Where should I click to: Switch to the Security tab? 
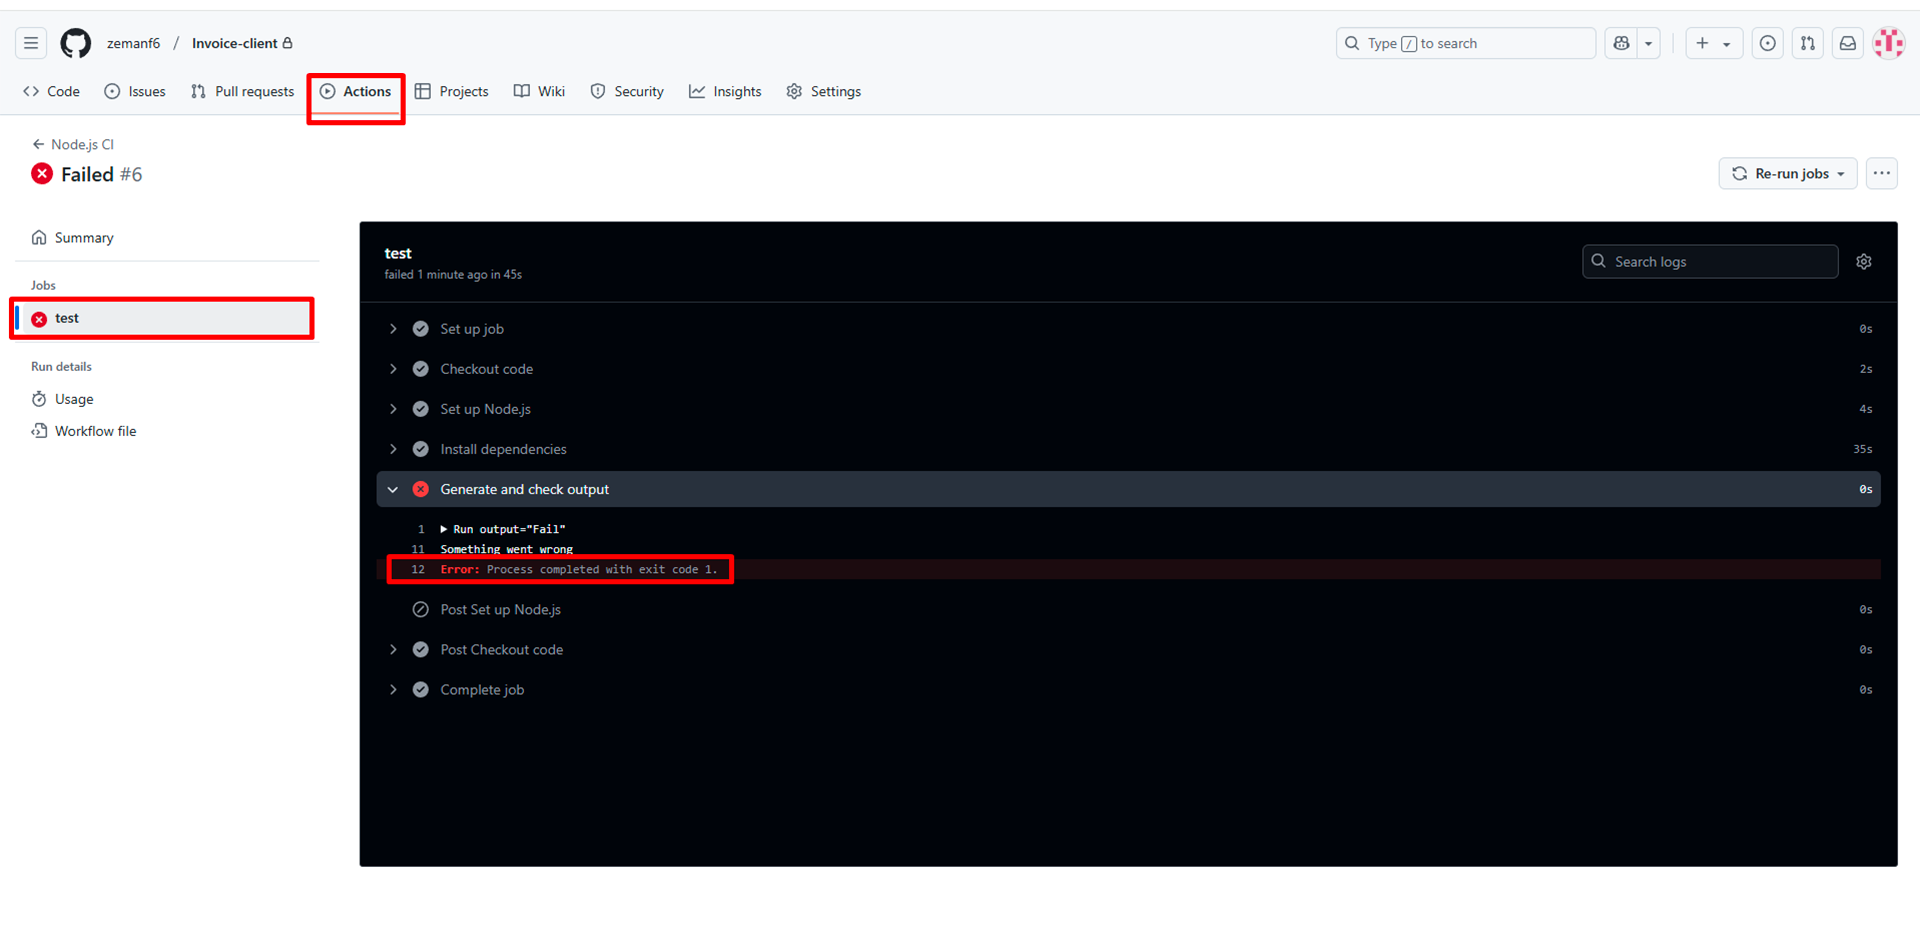click(x=627, y=91)
